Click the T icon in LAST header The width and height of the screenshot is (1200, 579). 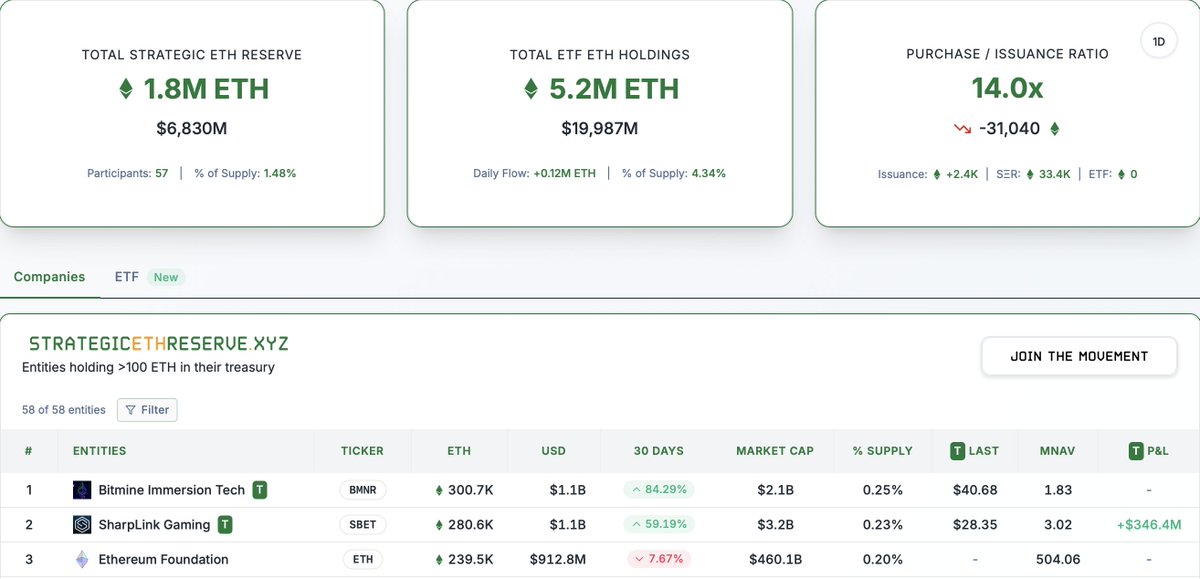pos(958,451)
